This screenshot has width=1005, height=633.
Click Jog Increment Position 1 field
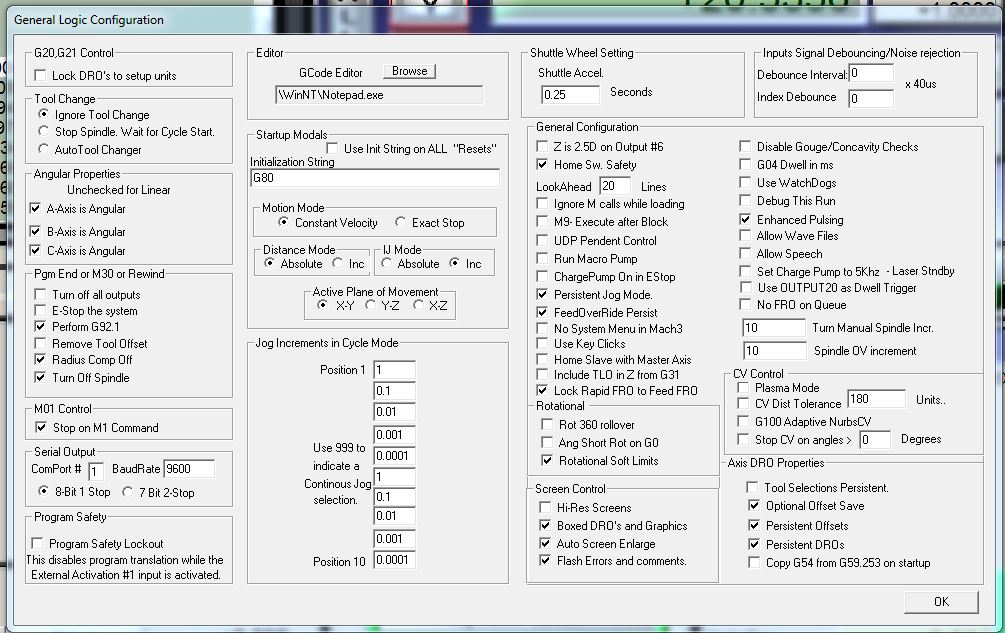point(394,370)
